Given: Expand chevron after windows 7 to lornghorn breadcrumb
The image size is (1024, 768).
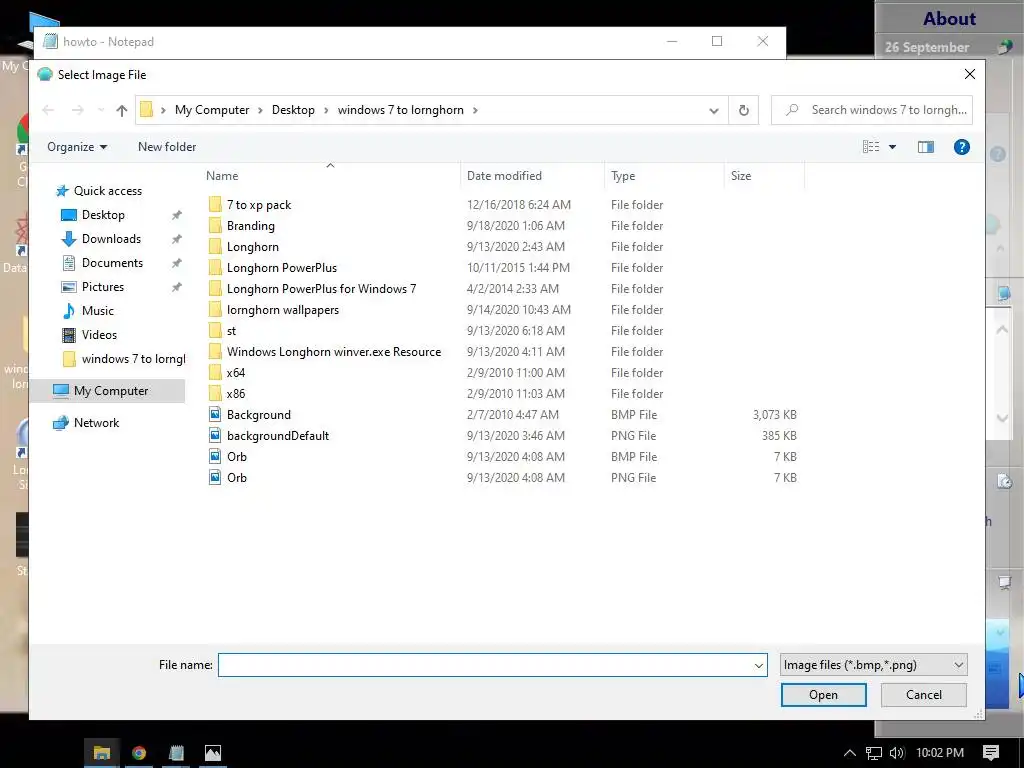Looking at the screenshot, I should click(475, 110).
